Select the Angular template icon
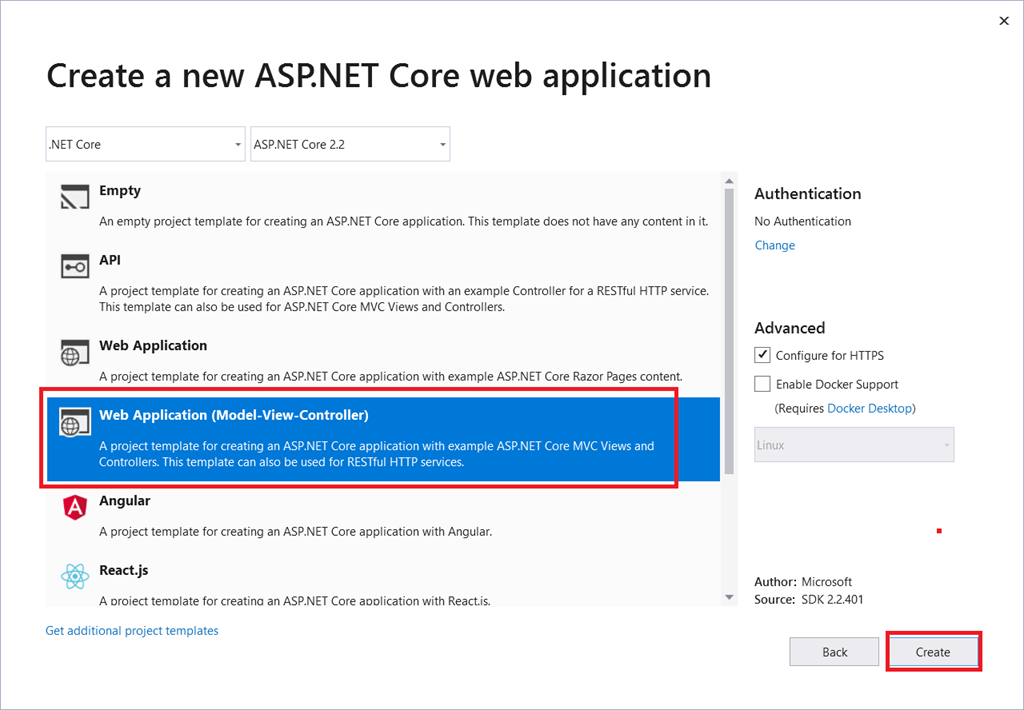The height and width of the screenshot is (710, 1024). pyautogui.click(x=74, y=508)
